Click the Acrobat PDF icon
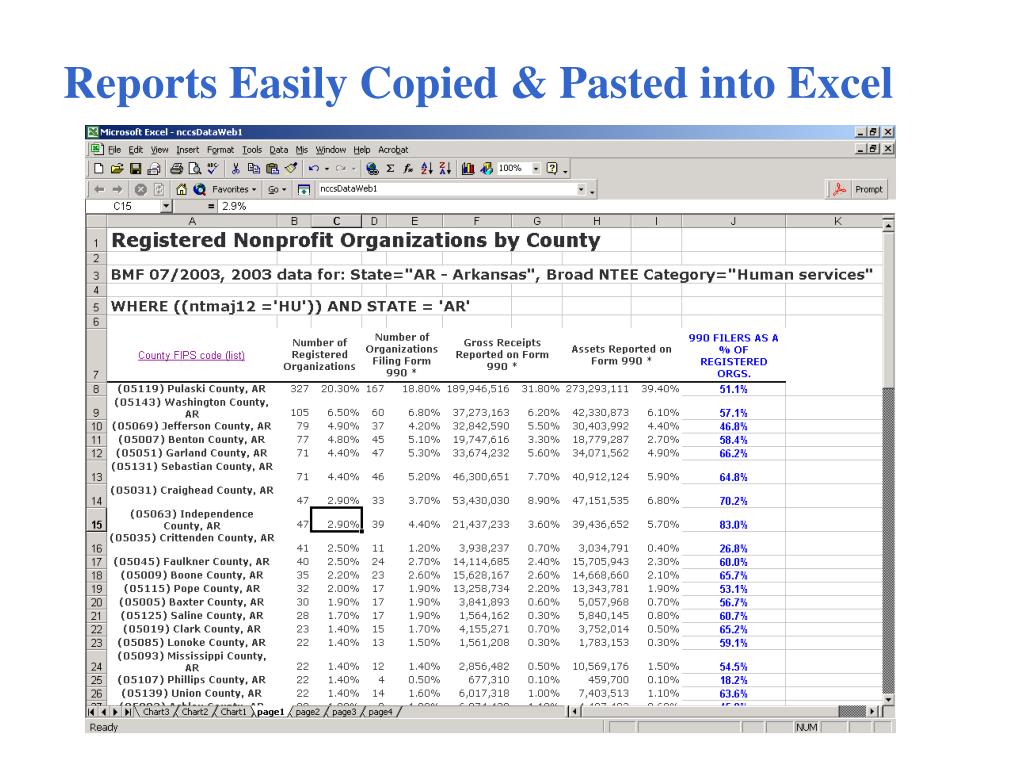The image size is (1024, 768). click(x=839, y=189)
